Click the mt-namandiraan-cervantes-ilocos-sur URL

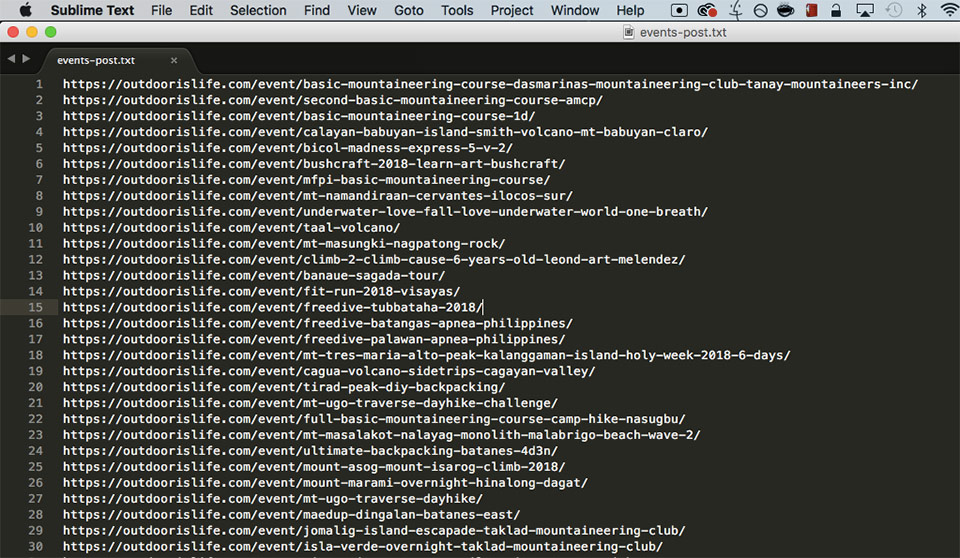coord(318,195)
